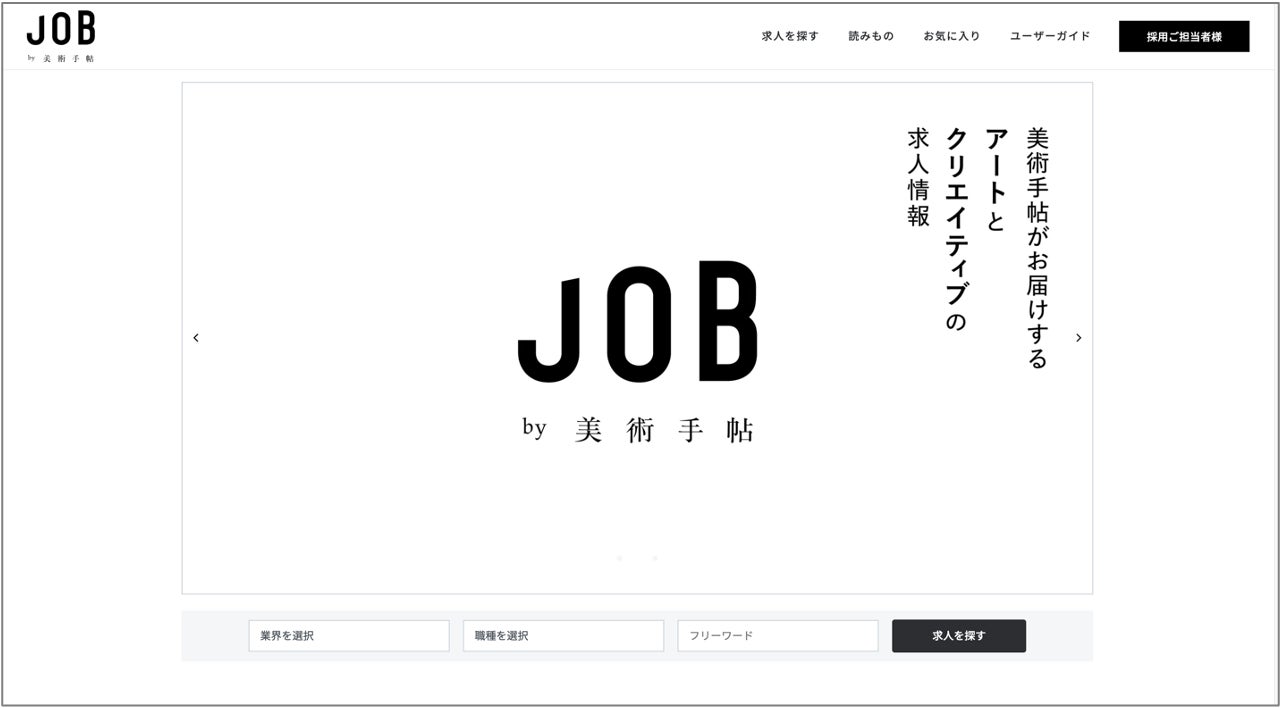This screenshot has width=1281, height=708.
Task: Open the 職種を選択 dropdown
Action: tap(563, 636)
